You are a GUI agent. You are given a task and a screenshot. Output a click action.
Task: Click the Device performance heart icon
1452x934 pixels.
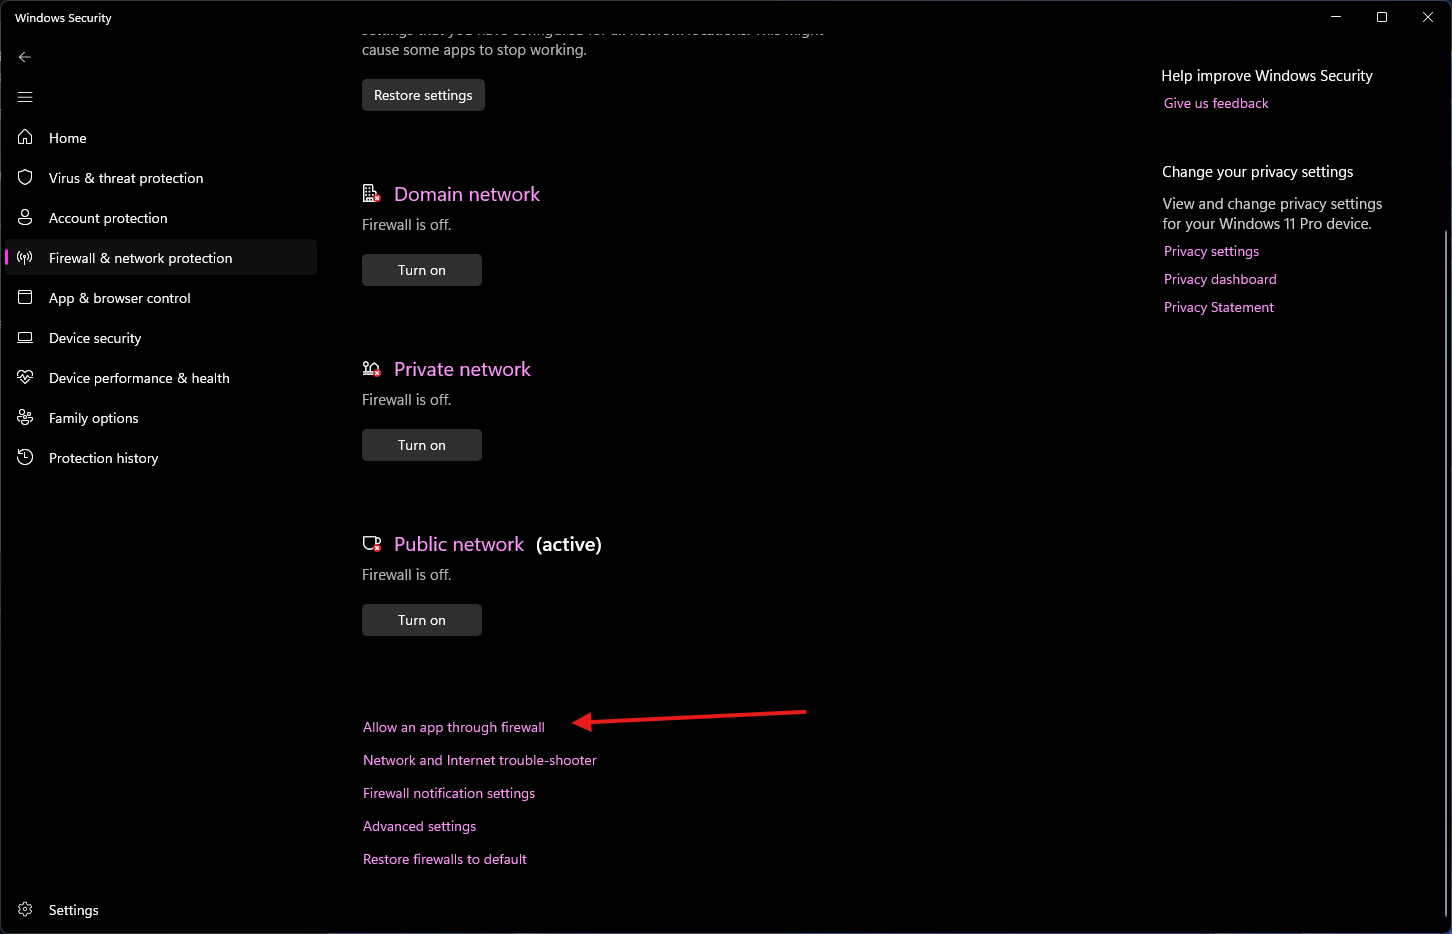click(x=25, y=377)
